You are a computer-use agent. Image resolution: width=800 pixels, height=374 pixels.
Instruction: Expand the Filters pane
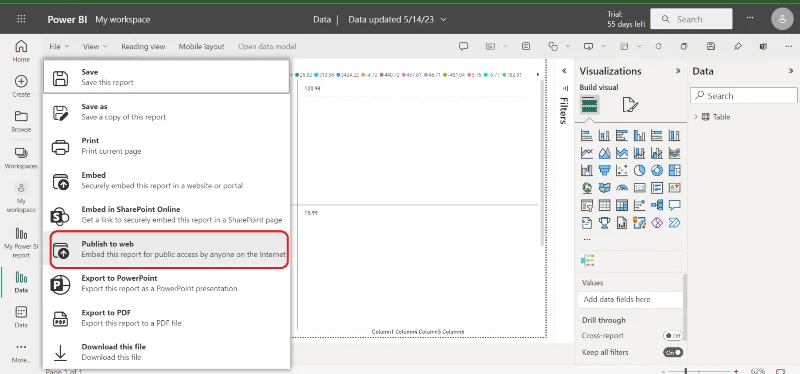564,71
